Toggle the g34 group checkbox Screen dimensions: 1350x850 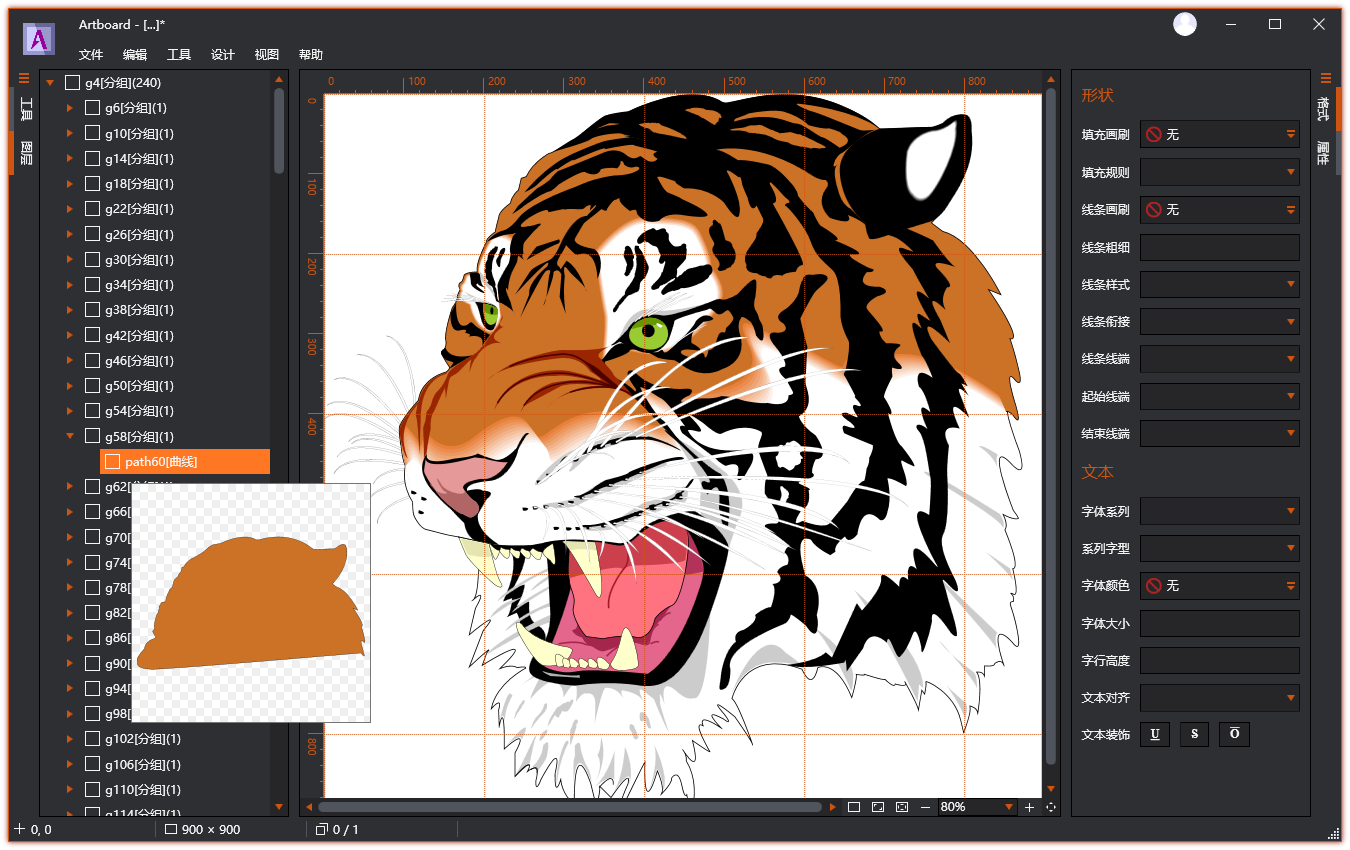pyautogui.click(x=92, y=285)
